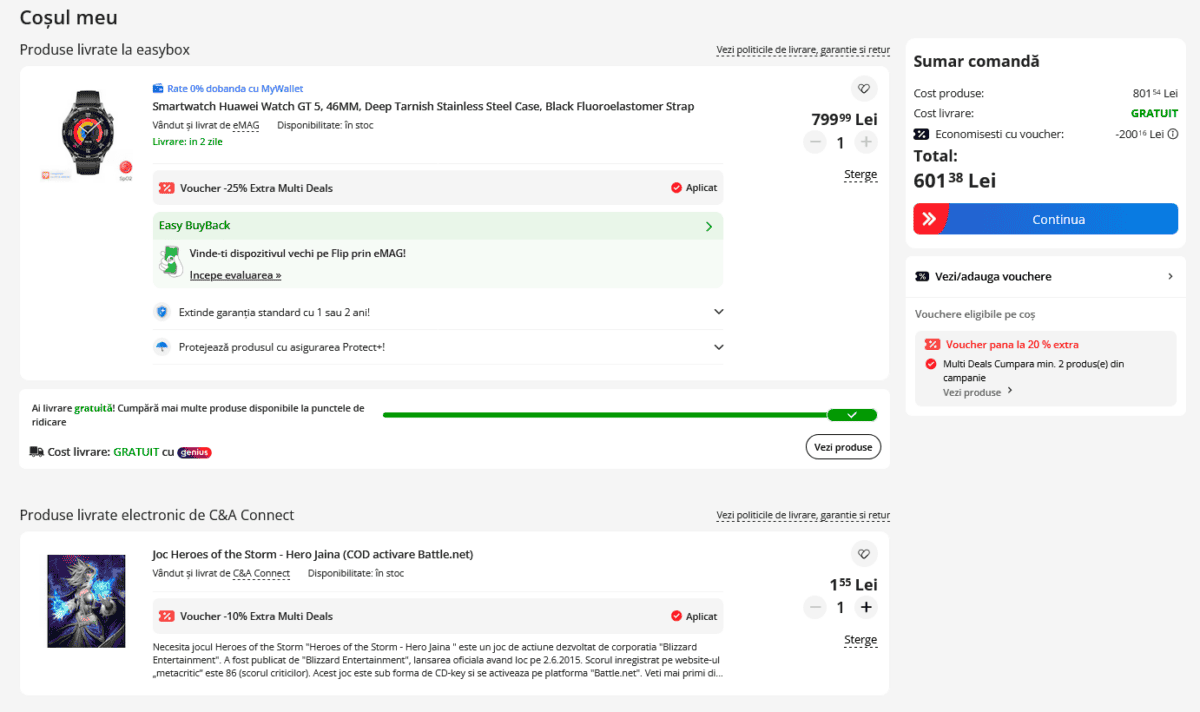1200x712 pixels.
Task: Click the warranty shield icon
Action: (162, 312)
